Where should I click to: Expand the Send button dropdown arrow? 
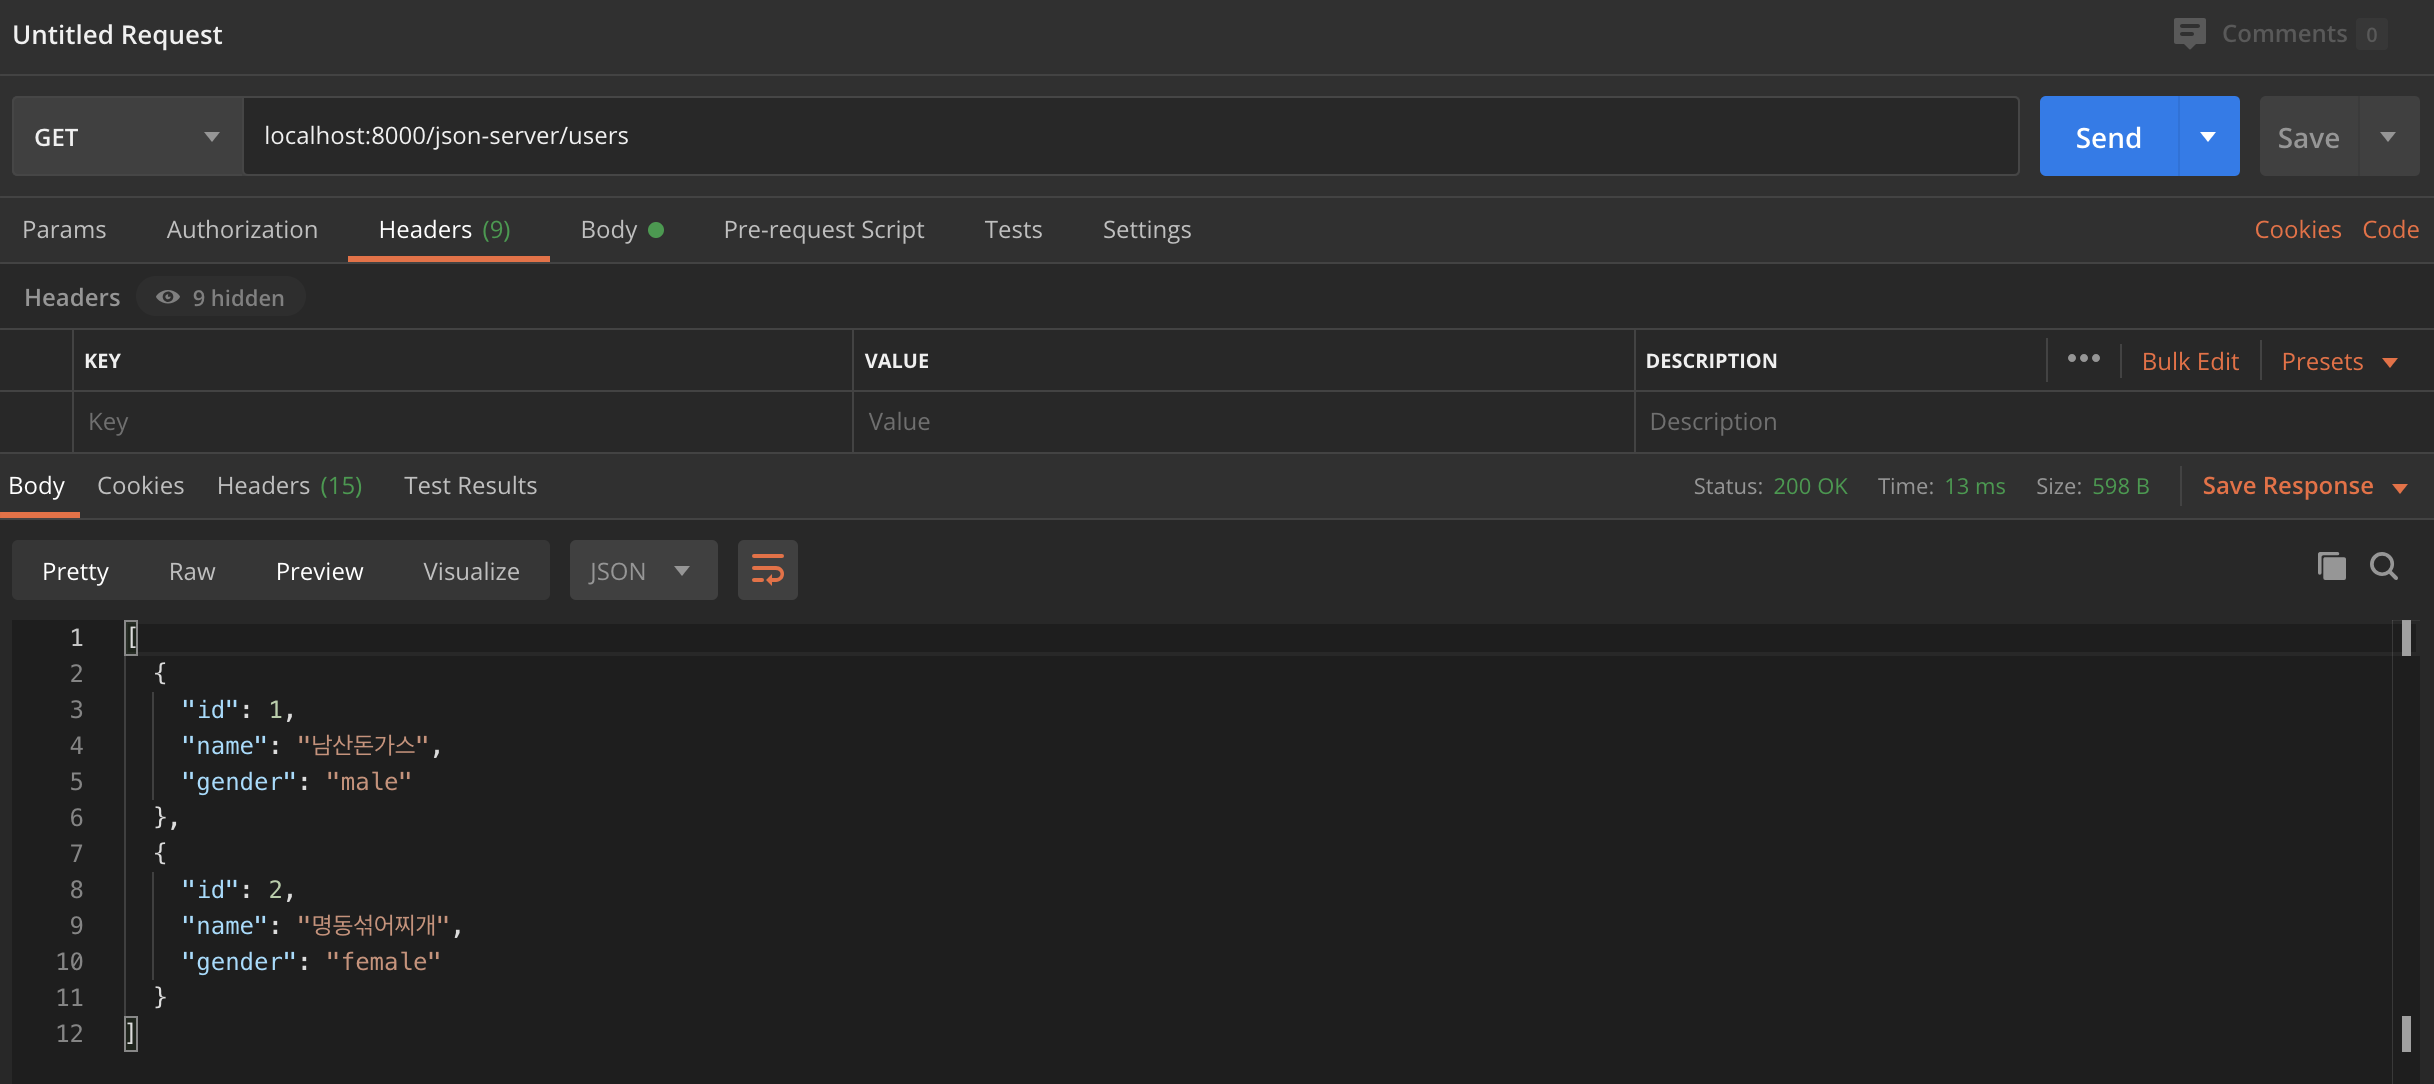(x=2208, y=137)
